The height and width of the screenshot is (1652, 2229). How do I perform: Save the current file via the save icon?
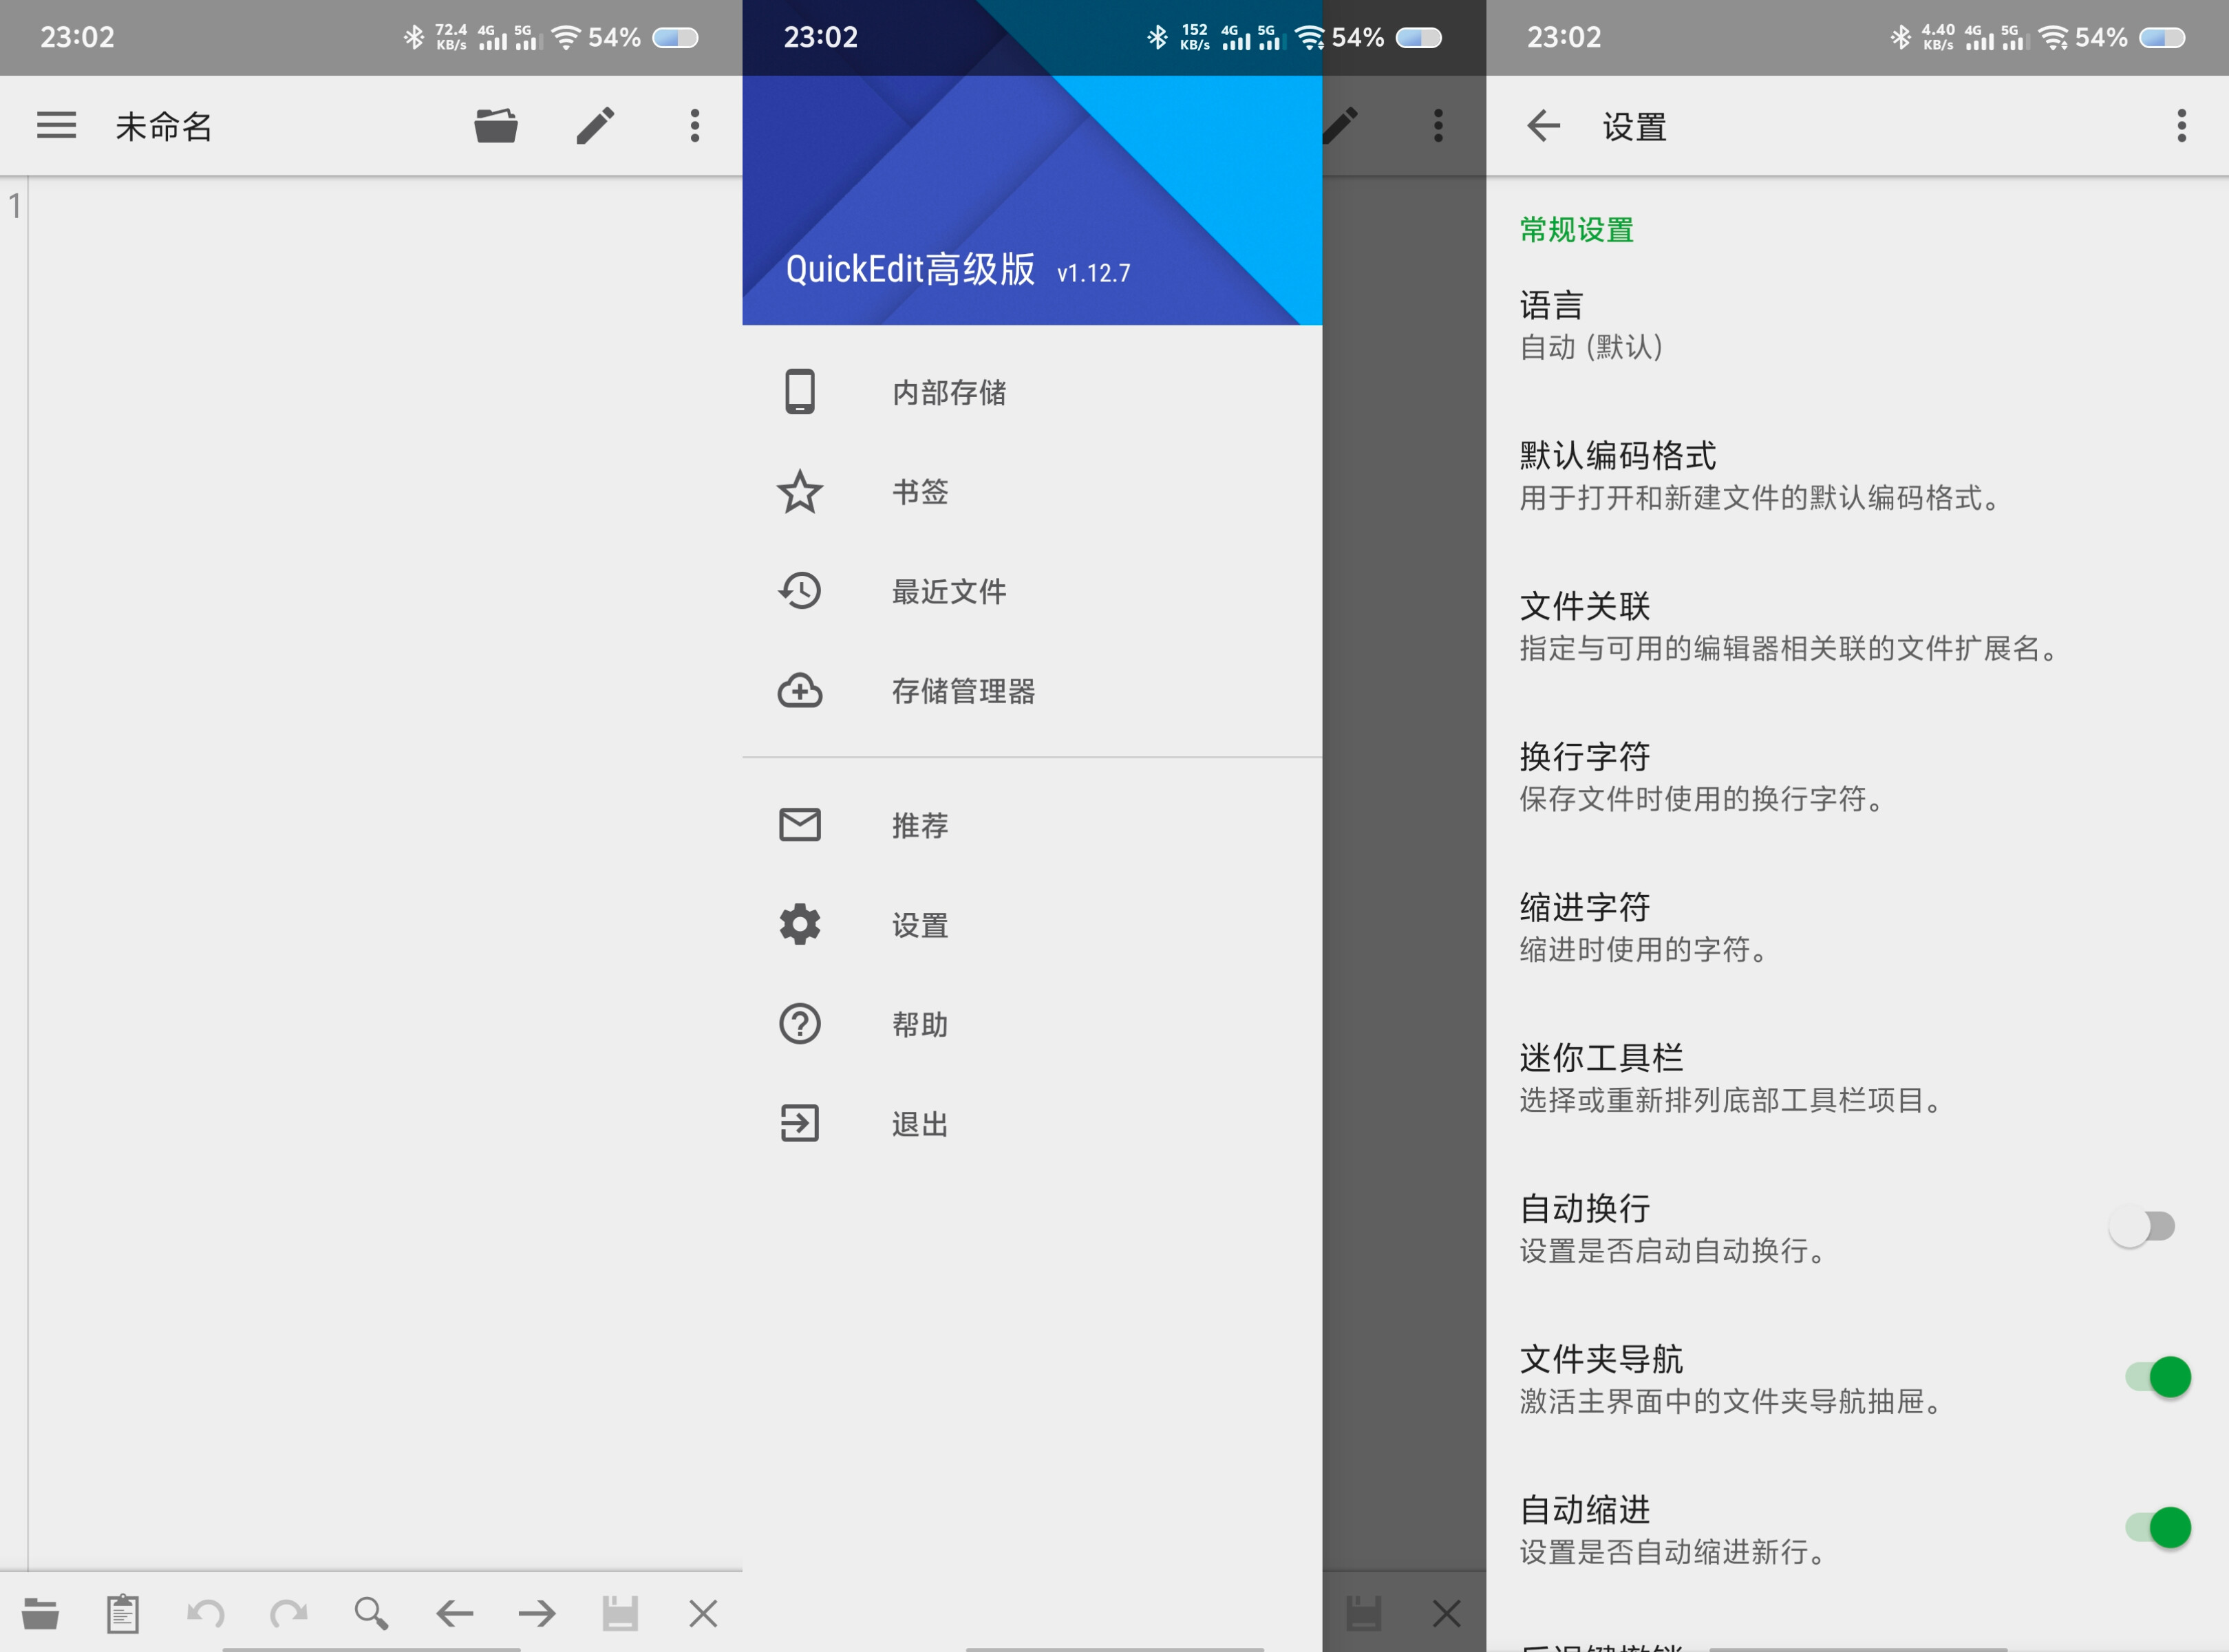pyautogui.click(x=620, y=1611)
